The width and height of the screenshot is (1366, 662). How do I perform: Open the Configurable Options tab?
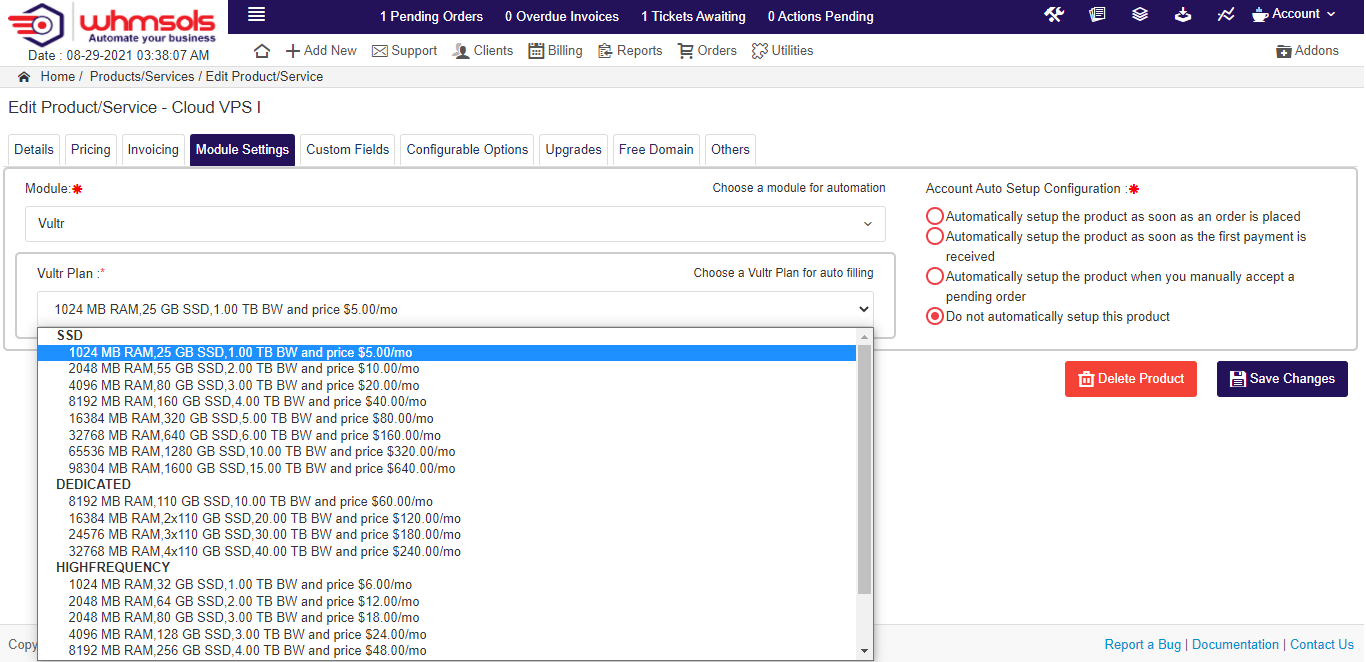467,150
